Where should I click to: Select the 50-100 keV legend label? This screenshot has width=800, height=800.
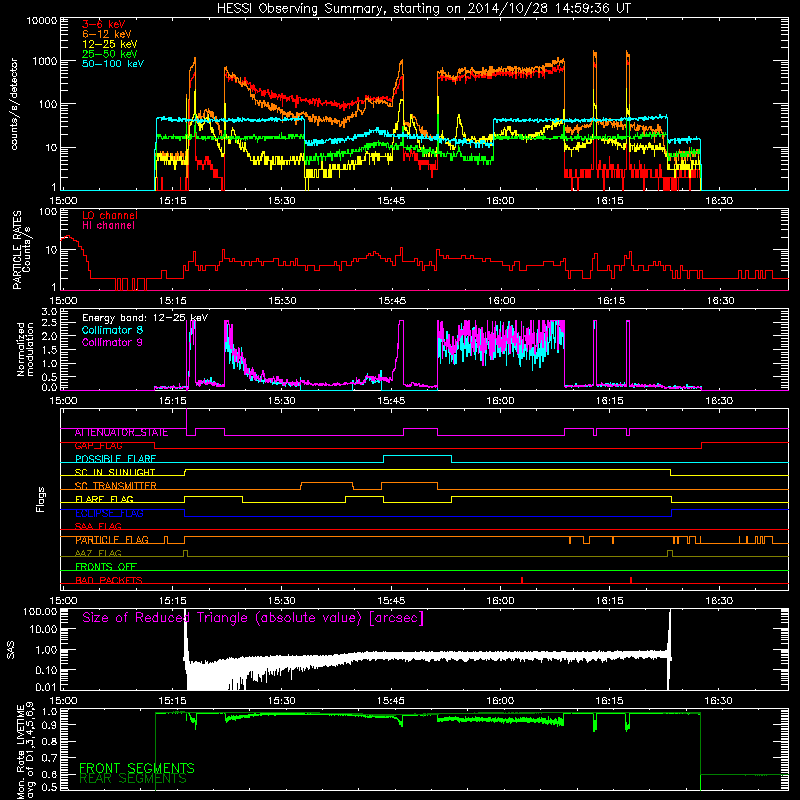coord(113,64)
